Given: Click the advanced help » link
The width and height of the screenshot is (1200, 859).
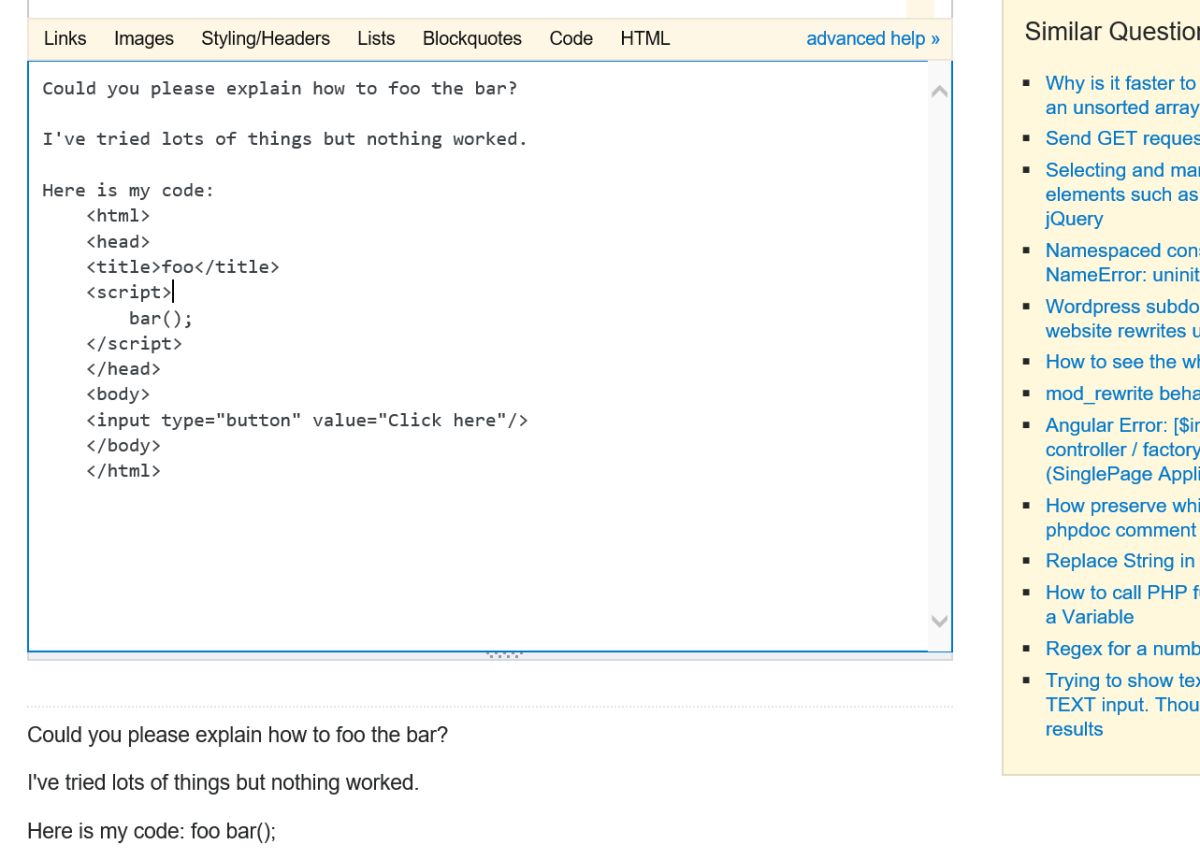Looking at the screenshot, I should point(873,39).
